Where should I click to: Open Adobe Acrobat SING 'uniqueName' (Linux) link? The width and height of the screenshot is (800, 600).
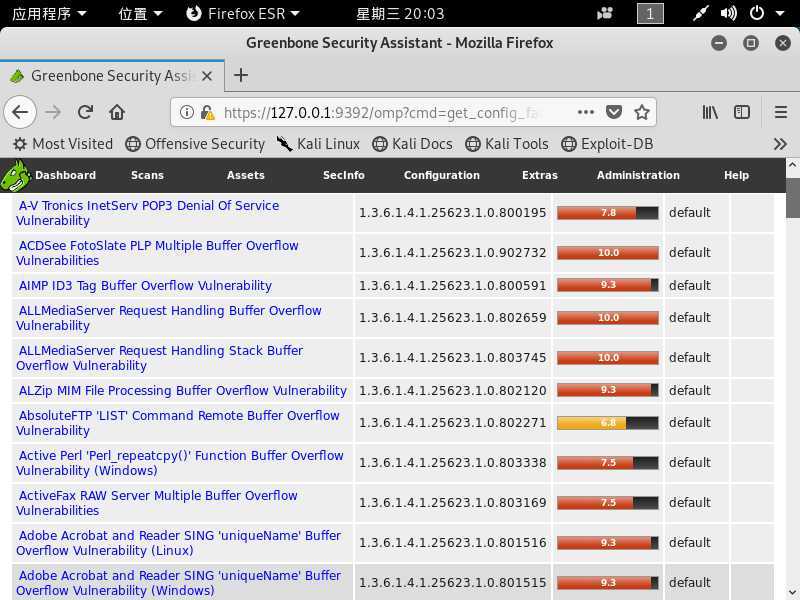point(178,543)
